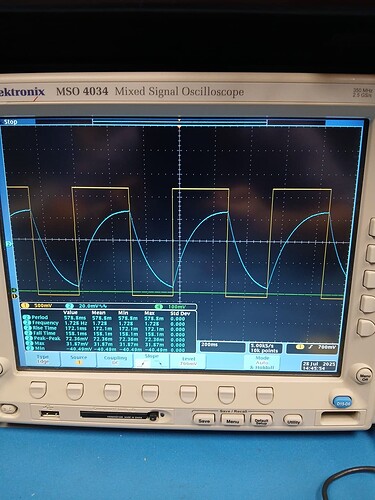Screen dimensions: 375x500
Task: Click the Save hardware button
Action: pyautogui.click(x=204, y=421)
